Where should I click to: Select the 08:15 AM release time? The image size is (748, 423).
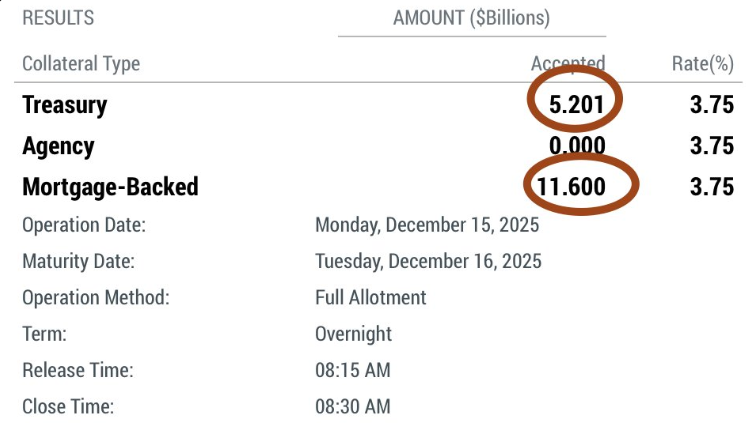click(x=352, y=371)
